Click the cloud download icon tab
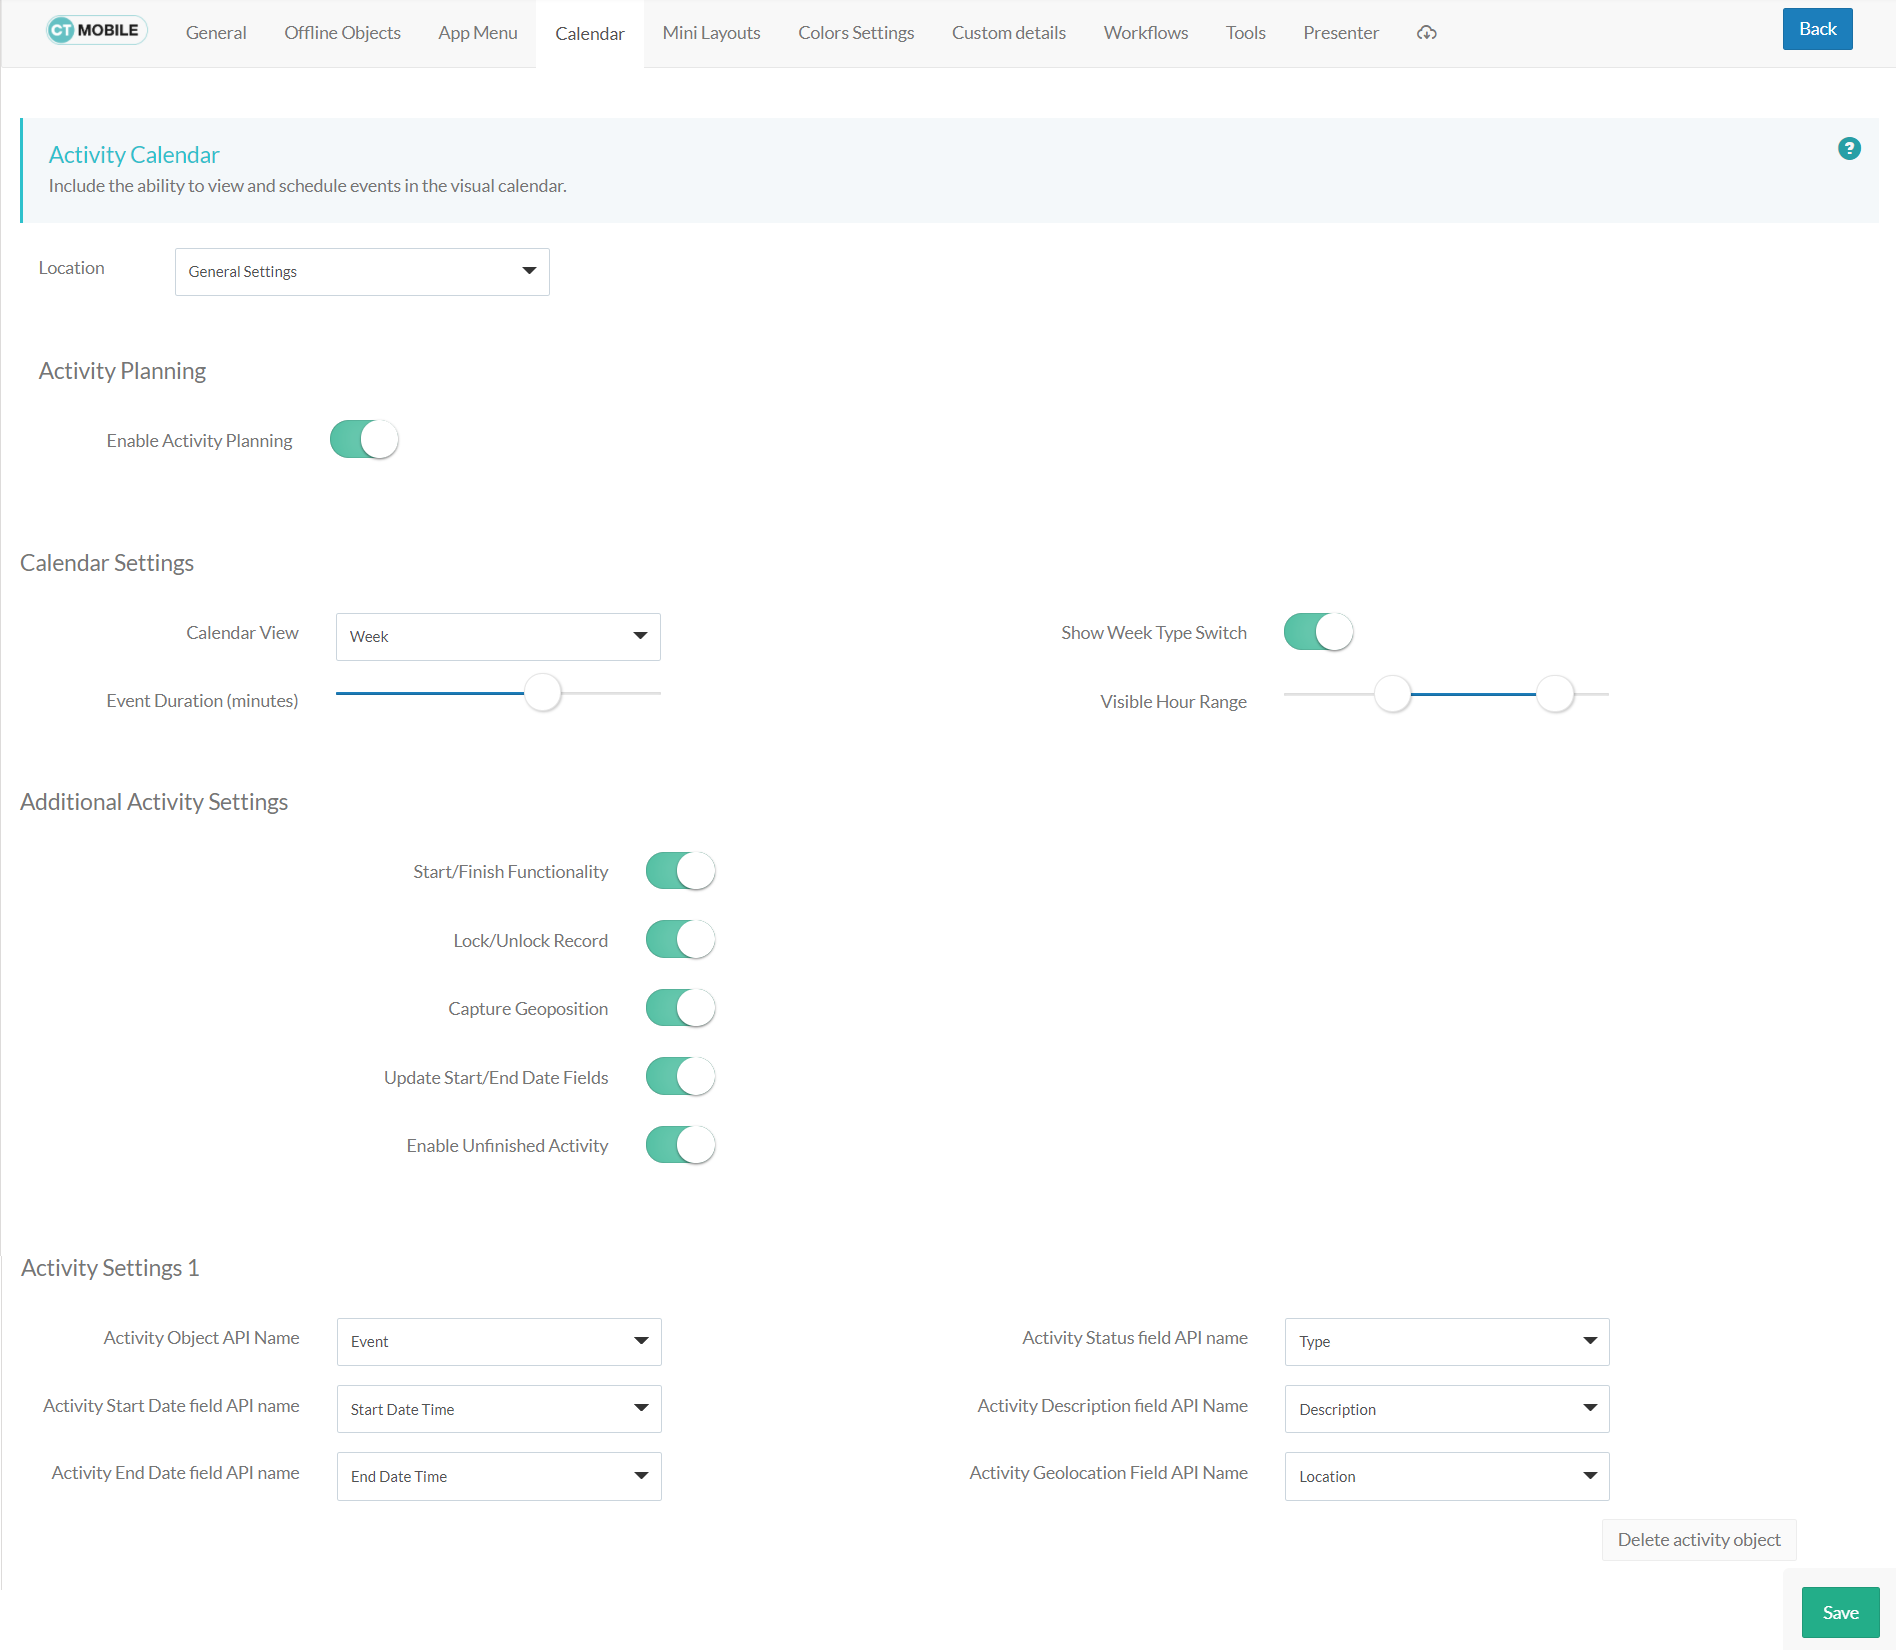 coord(1427,33)
